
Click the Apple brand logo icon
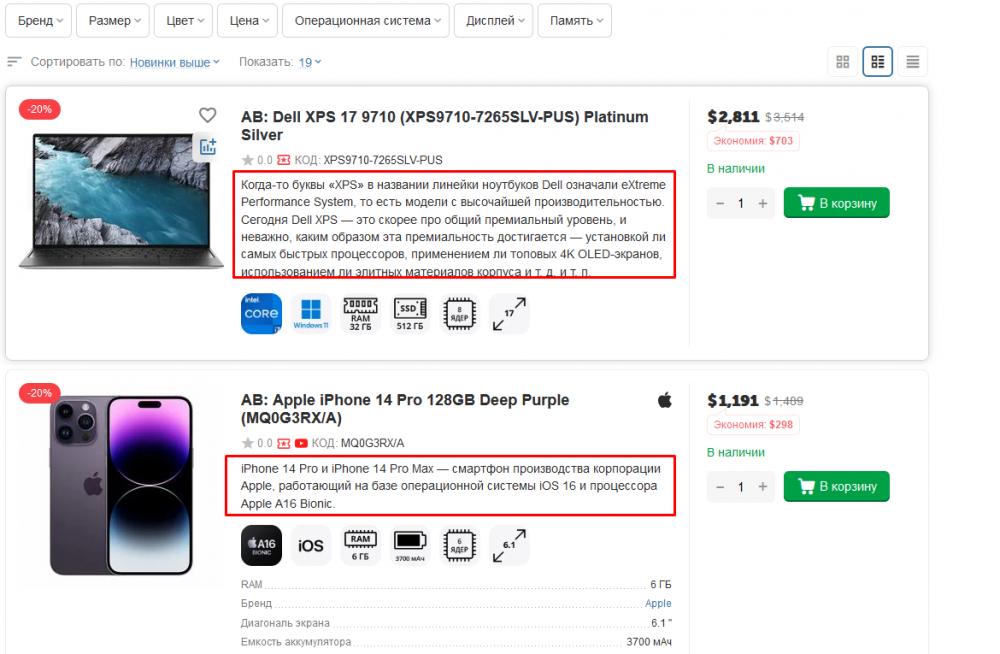coord(664,400)
